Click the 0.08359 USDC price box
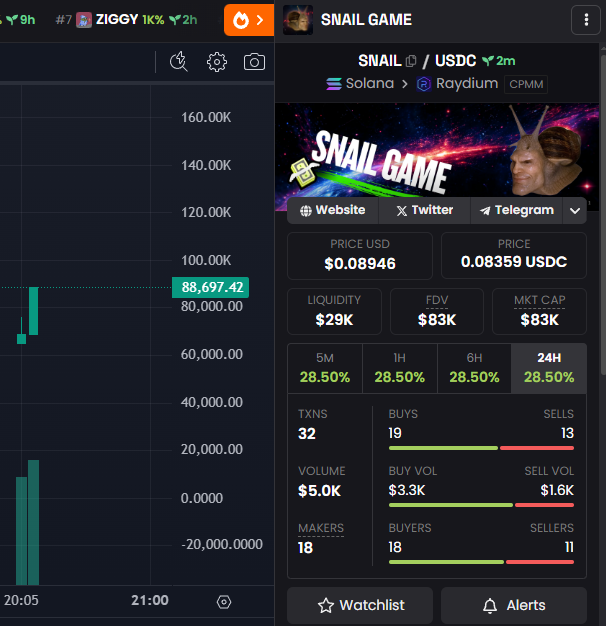This screenshot has height=626, width=606. pyautogui.click(x=514, y=256)
